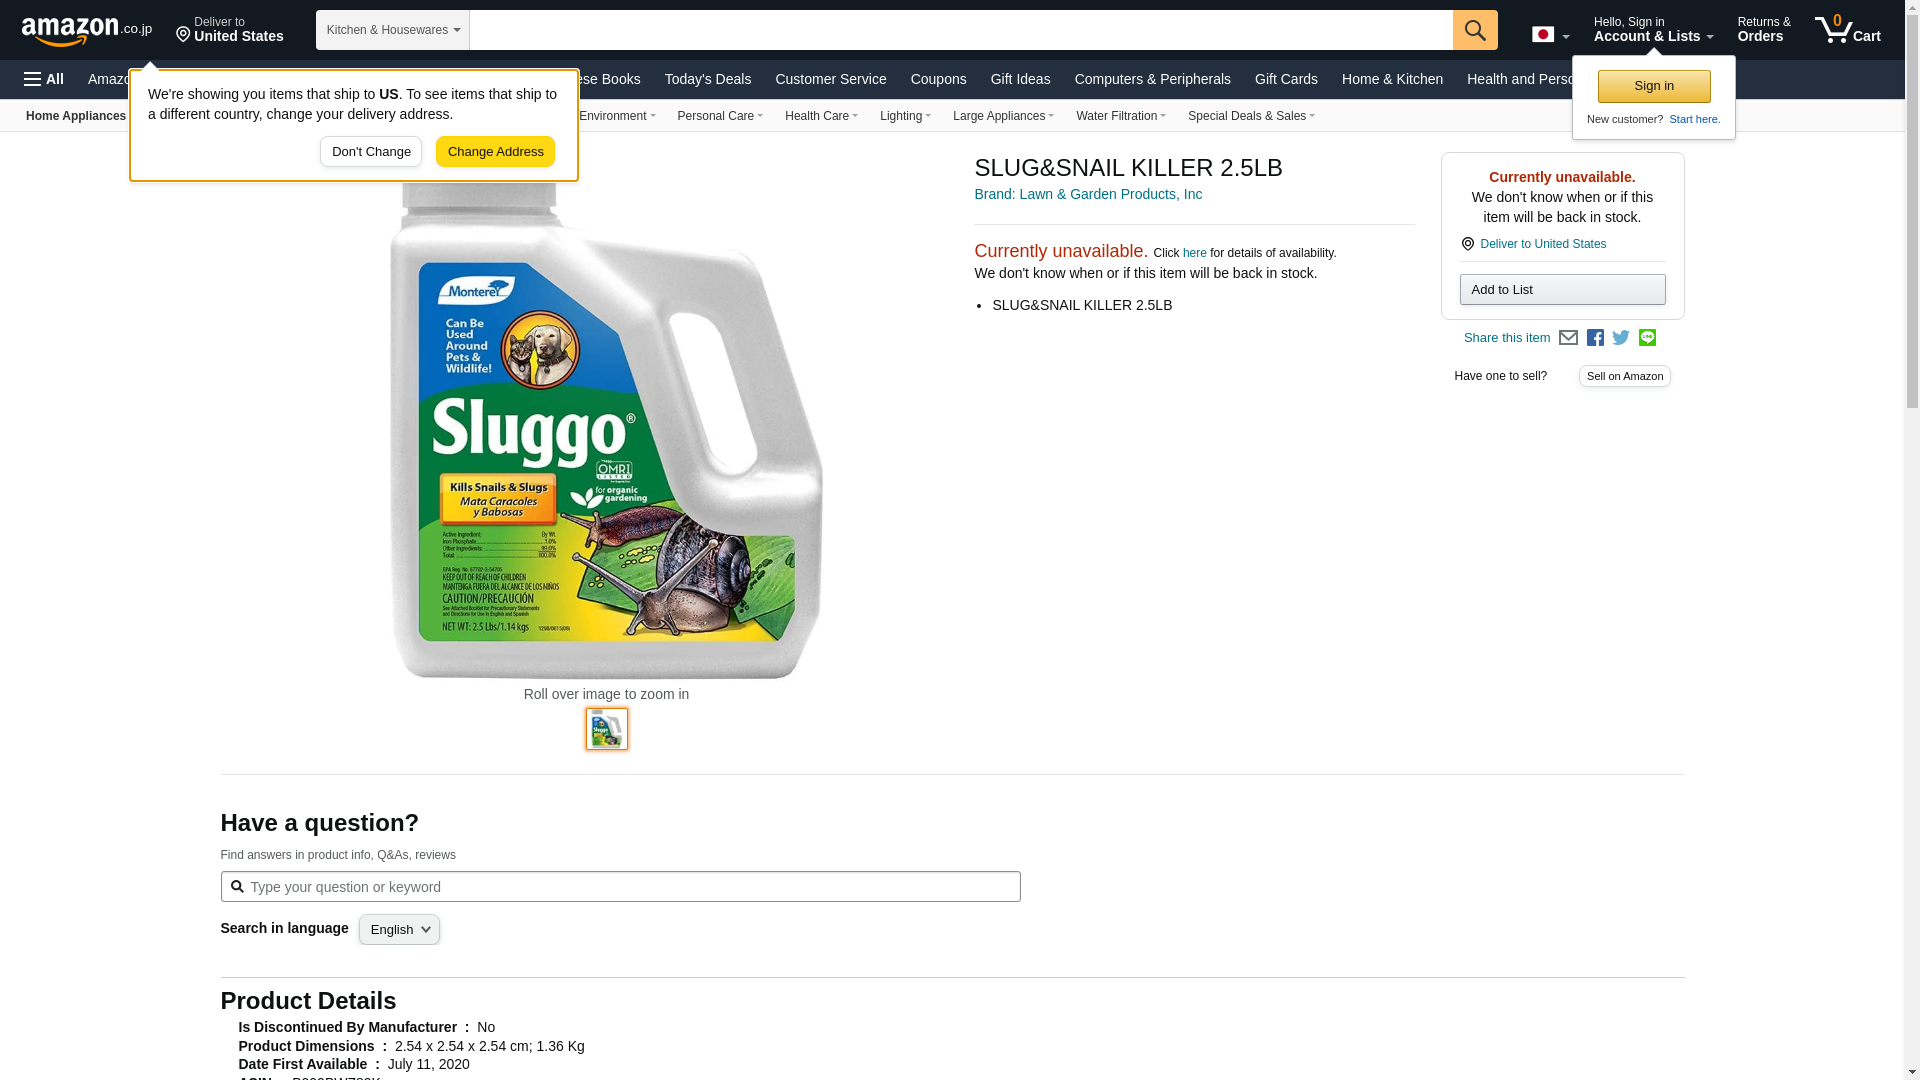Share this item via email icon

point(1568,338)
